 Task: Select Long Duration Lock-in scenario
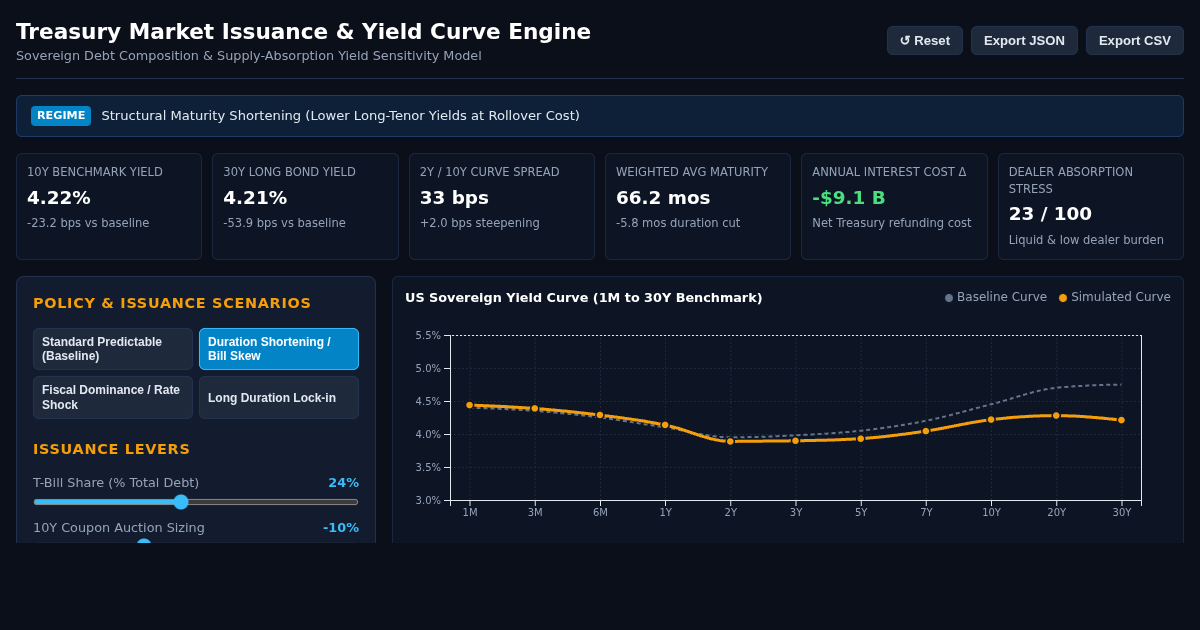pos(279,397)
